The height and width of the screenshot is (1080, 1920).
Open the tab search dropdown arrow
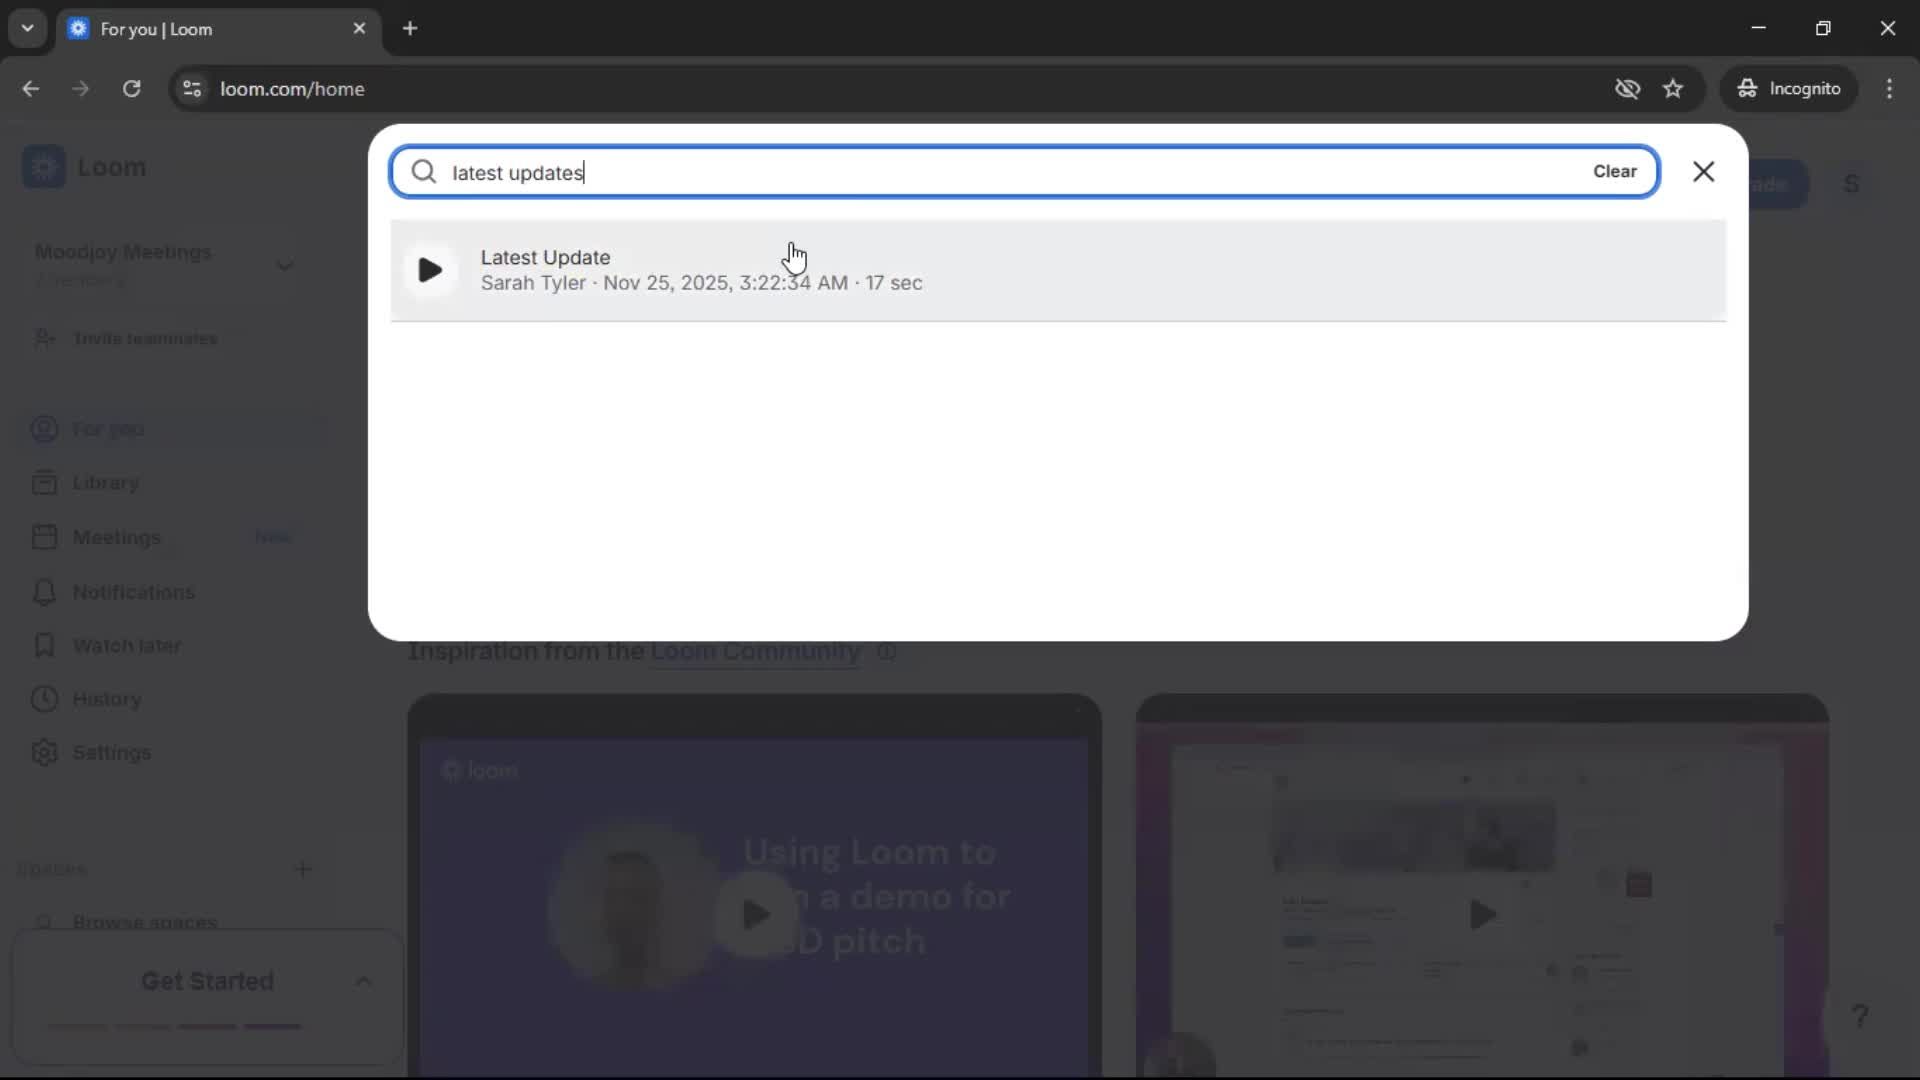tap(28, 28)
